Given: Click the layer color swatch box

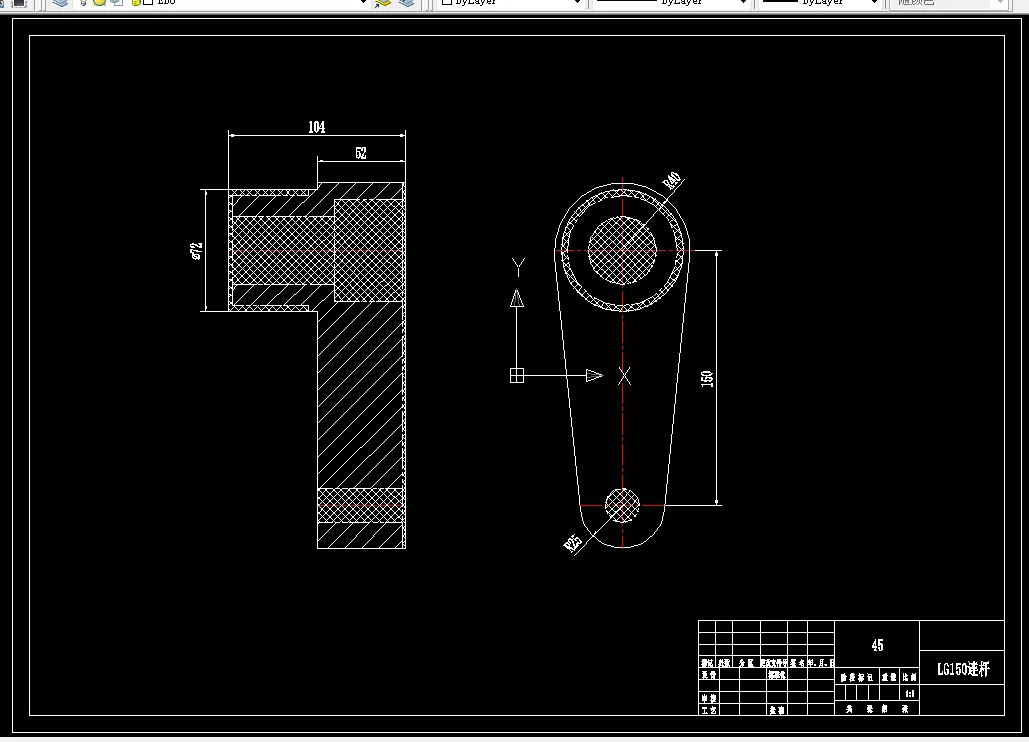Looking at the screenshot, I should [148, 3].
